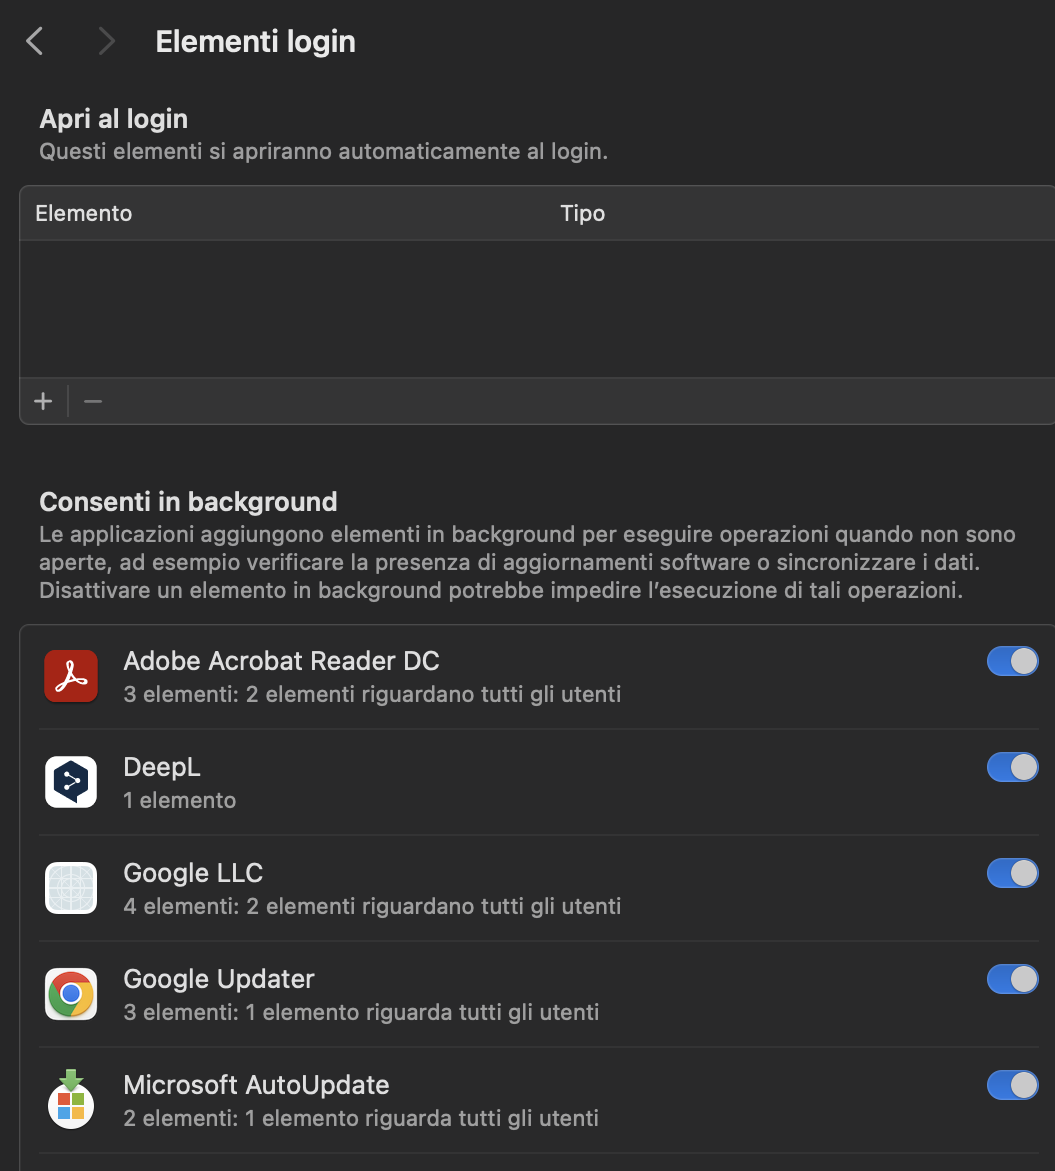Disable Adobe Acrobat Reader DC in background

point(1012,661)
